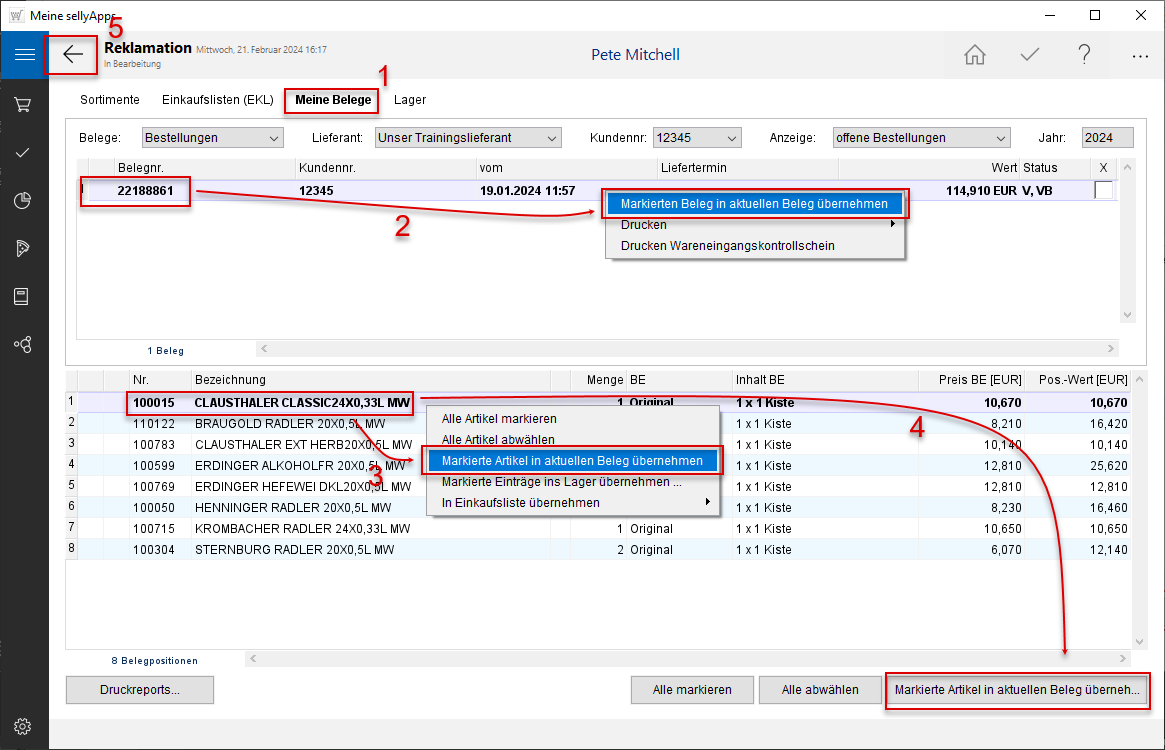Click the checkmark icon in left sidebar

tap(24, 153)
